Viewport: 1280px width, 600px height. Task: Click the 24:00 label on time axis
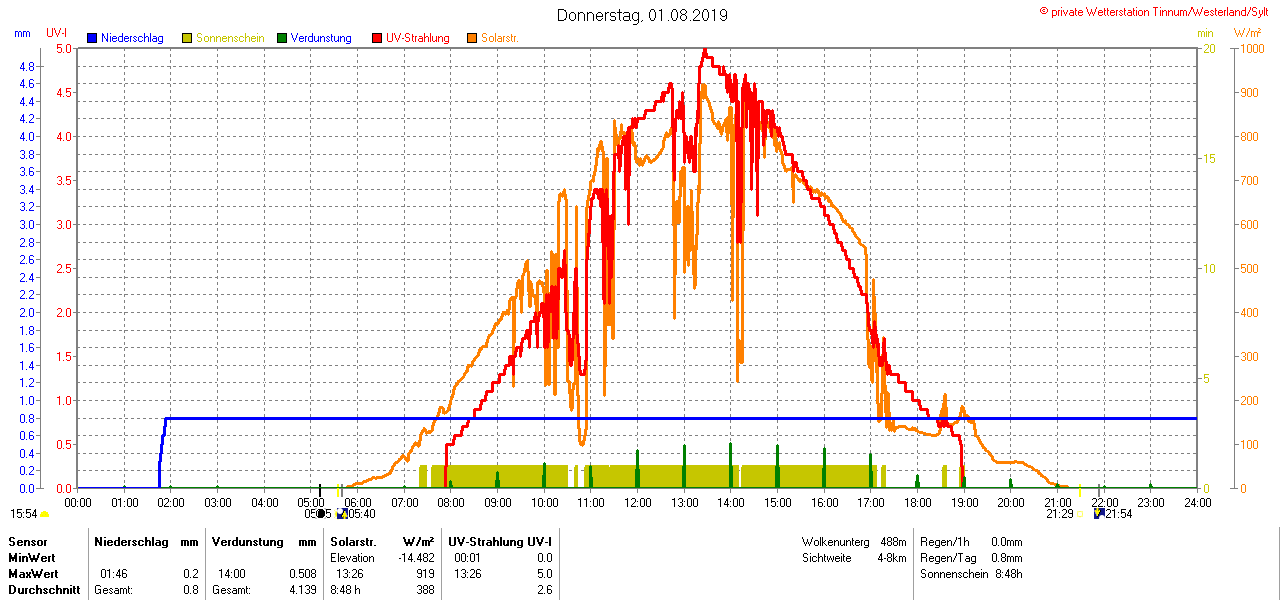point(1198,502)
